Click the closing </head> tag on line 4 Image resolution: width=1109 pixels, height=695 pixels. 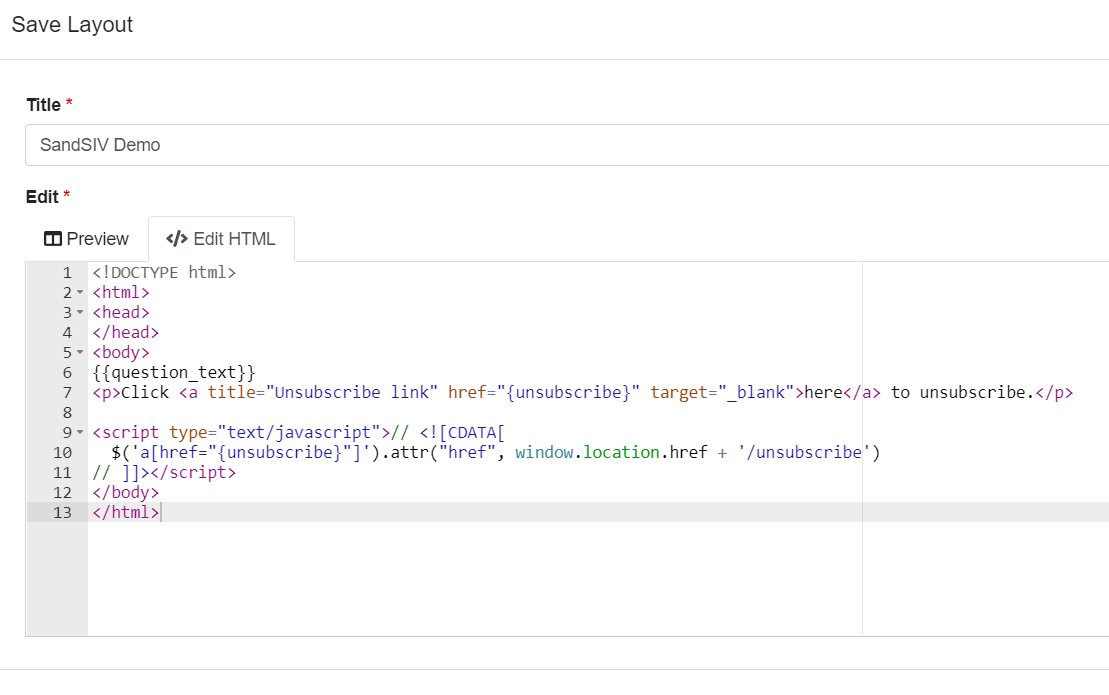tap(126, 332)
